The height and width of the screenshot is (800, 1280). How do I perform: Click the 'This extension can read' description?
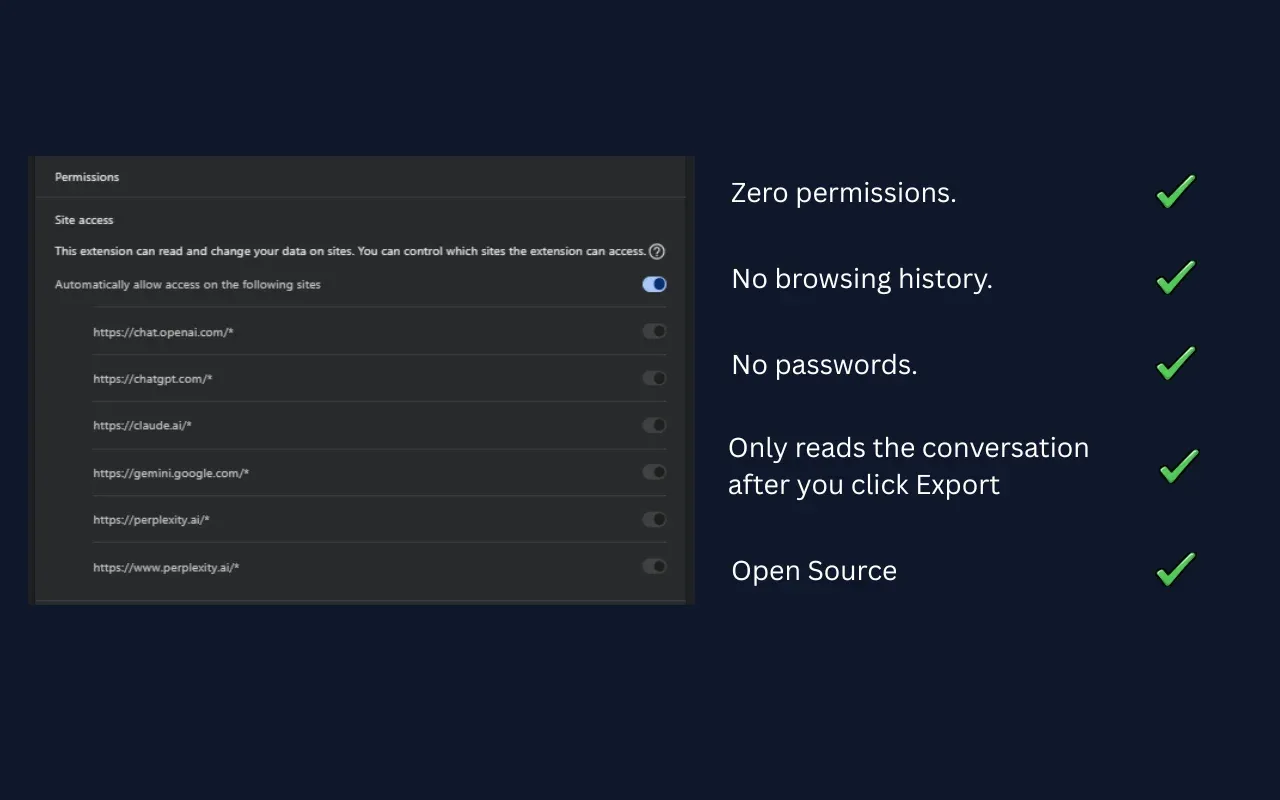(350, 252)
